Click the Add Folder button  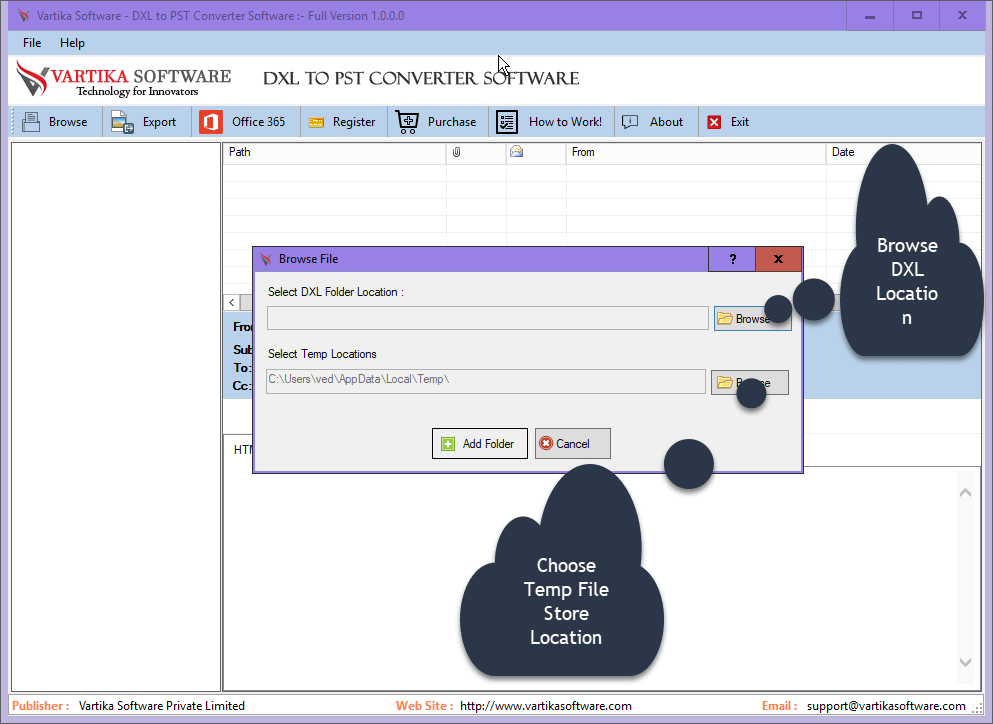click(479, 443)
